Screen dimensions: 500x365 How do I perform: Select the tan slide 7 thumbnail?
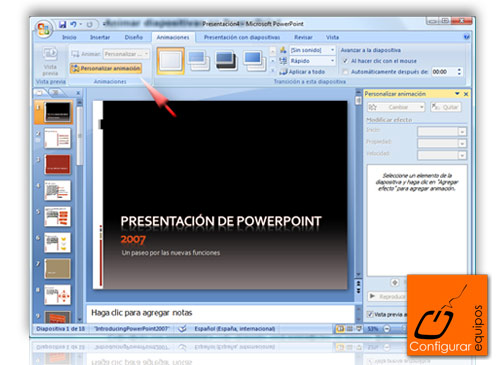(57, 268)
